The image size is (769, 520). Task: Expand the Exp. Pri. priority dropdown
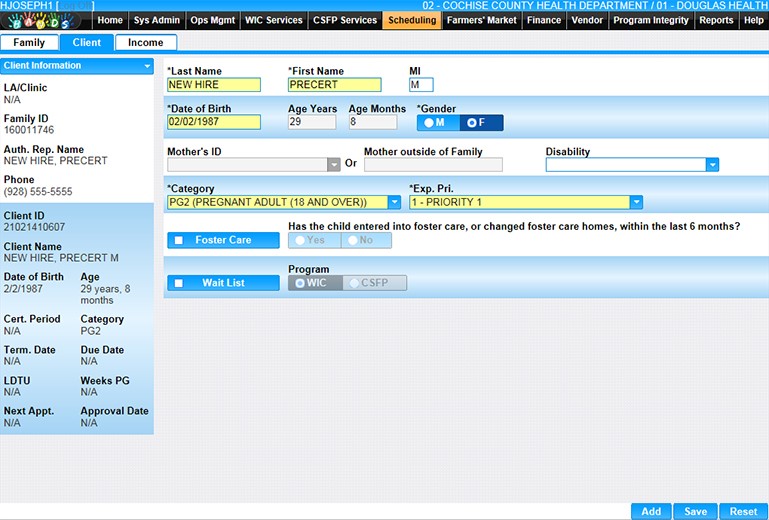[635, 202]
